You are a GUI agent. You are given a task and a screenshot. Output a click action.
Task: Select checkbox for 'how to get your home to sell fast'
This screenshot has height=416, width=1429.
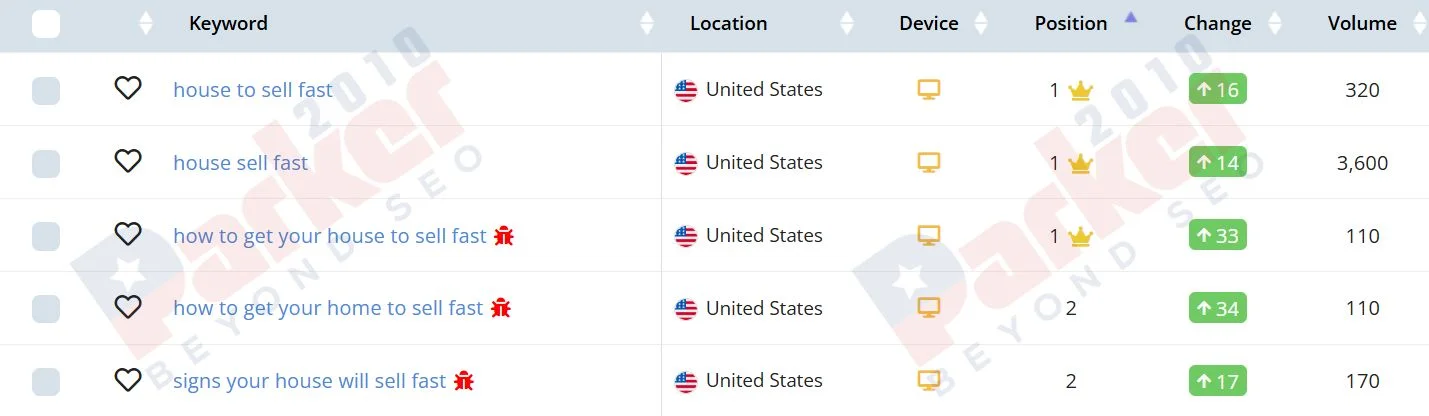tap(46, 309)
